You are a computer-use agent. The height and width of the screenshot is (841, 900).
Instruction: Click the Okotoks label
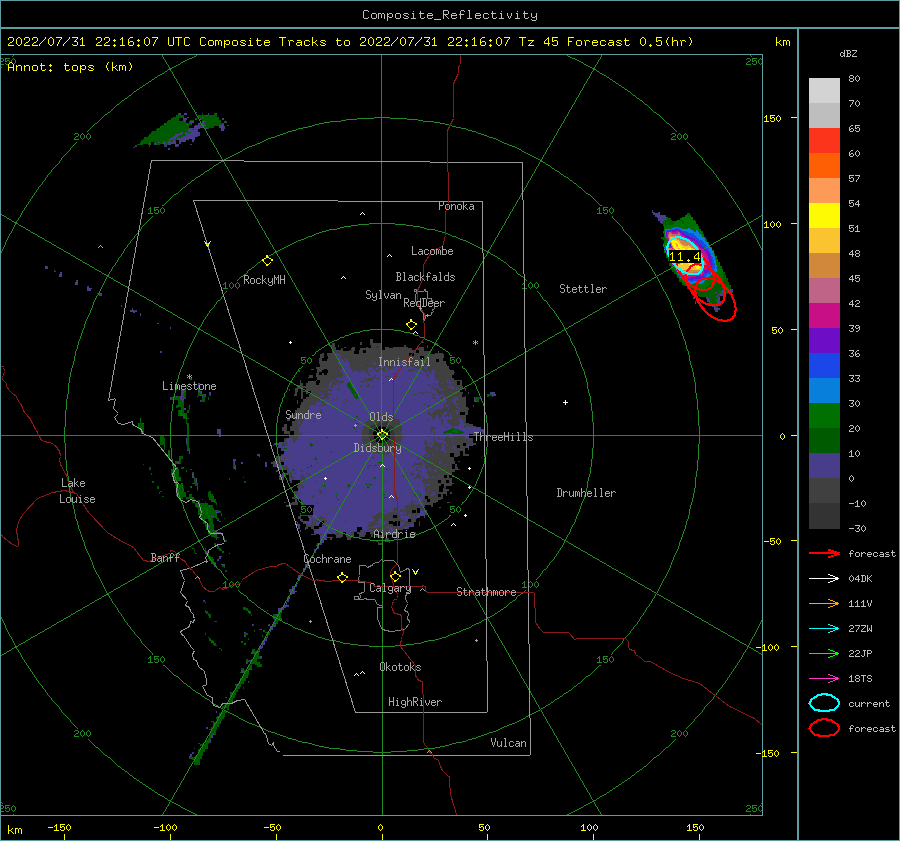tap(400, 667)
